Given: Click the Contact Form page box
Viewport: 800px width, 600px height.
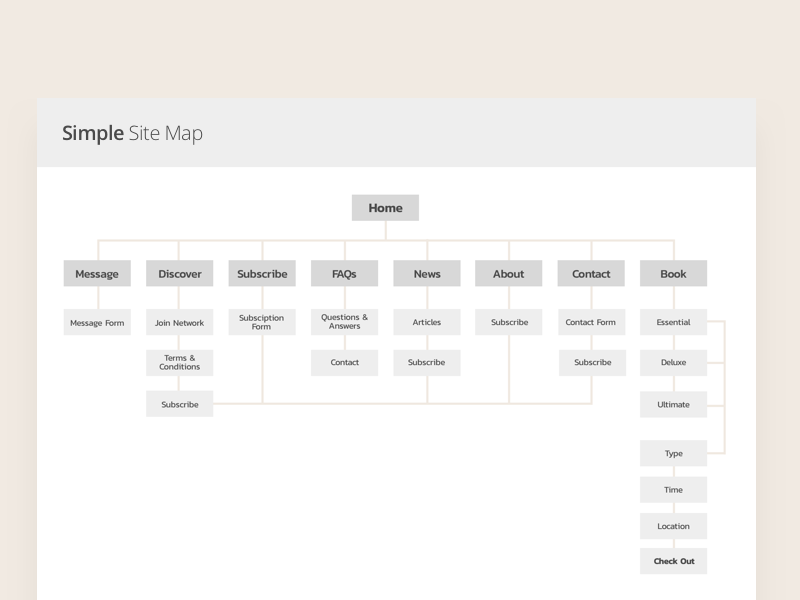Looking at the screenshot, I should 591,323.
